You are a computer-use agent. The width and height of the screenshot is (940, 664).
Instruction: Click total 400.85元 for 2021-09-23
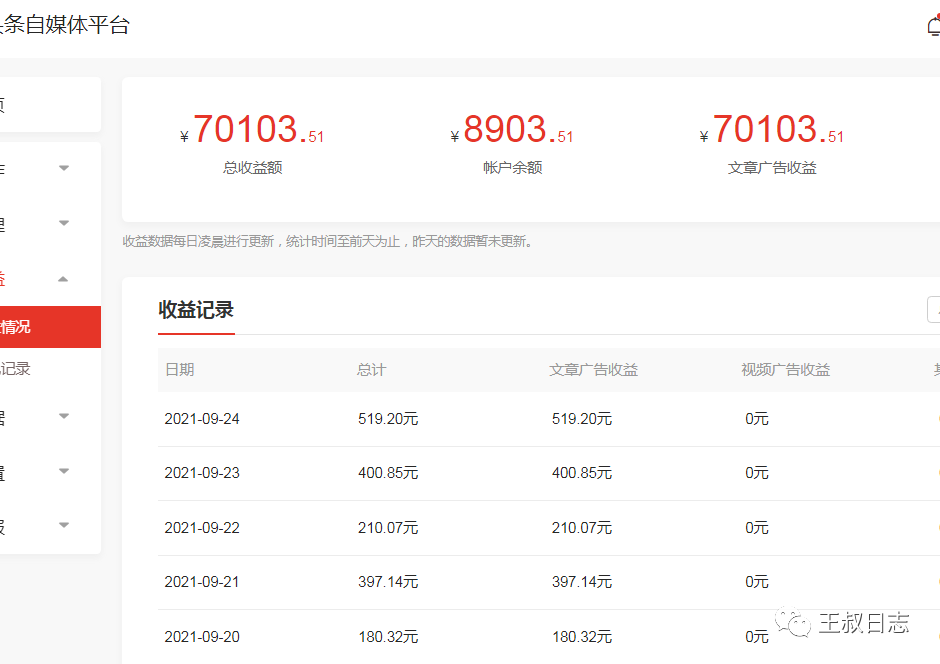pos(388,473)
